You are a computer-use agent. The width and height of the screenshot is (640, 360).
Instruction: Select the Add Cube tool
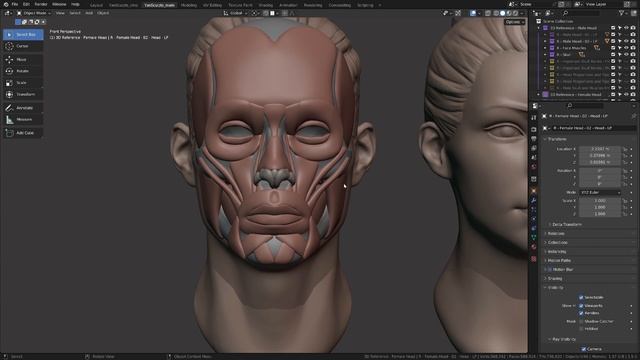tap(23, 133)
